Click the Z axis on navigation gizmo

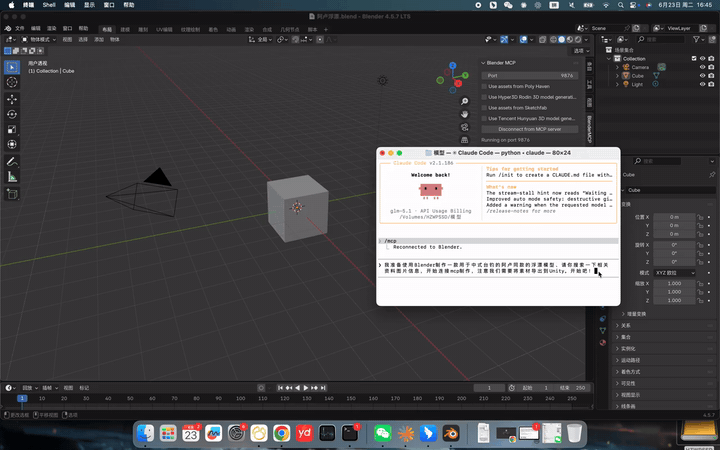pos(453,66)
